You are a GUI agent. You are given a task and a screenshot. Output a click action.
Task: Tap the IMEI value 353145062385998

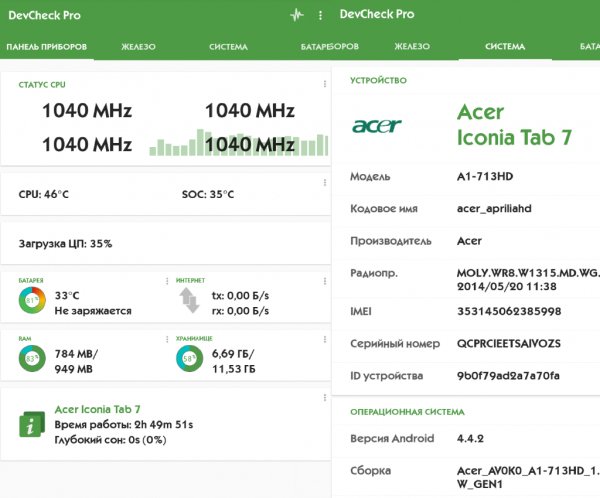pyautogui.click(x=509, y=311)
